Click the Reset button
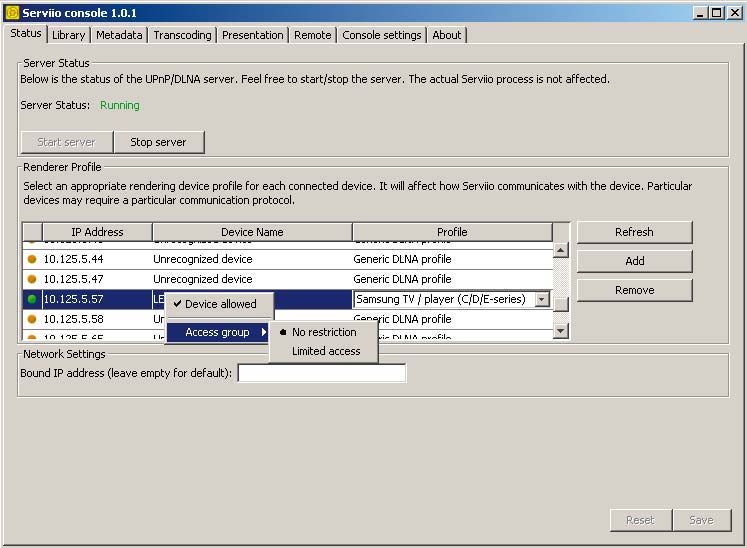 tap(641, 520)
